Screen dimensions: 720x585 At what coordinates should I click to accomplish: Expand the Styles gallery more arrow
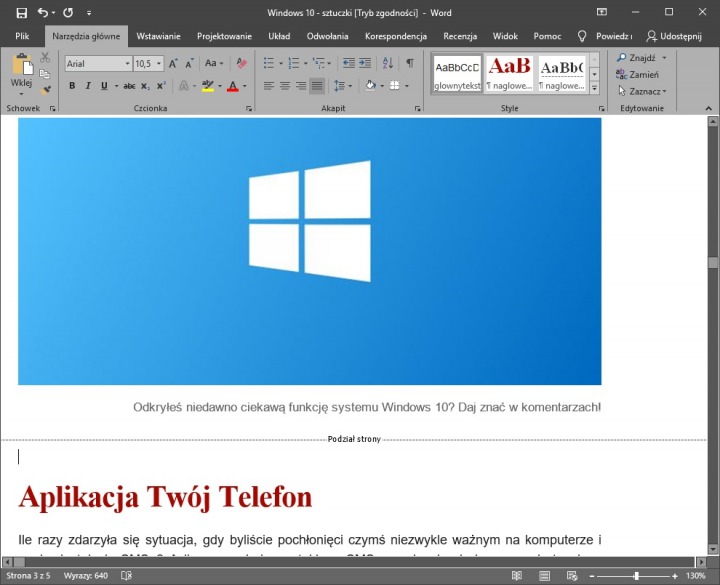[594, 88]
